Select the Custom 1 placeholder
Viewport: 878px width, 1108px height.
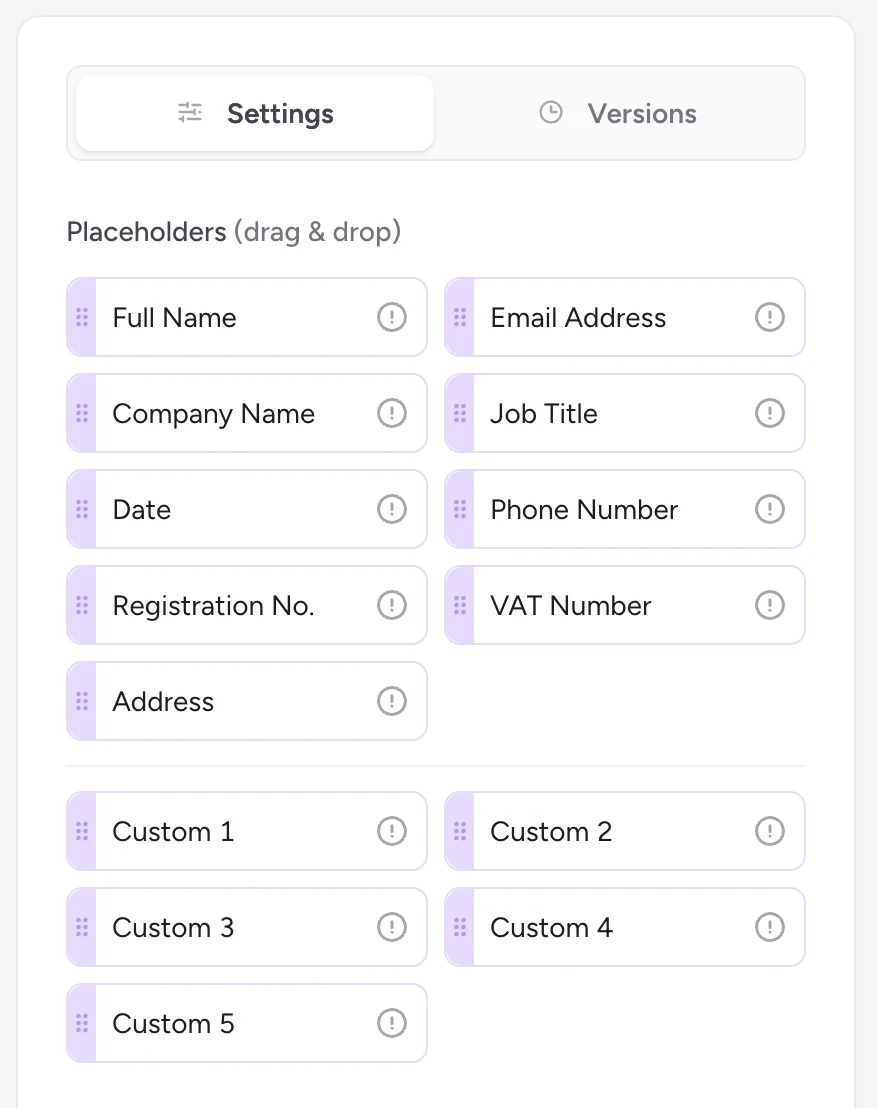[x=245, y=831]
